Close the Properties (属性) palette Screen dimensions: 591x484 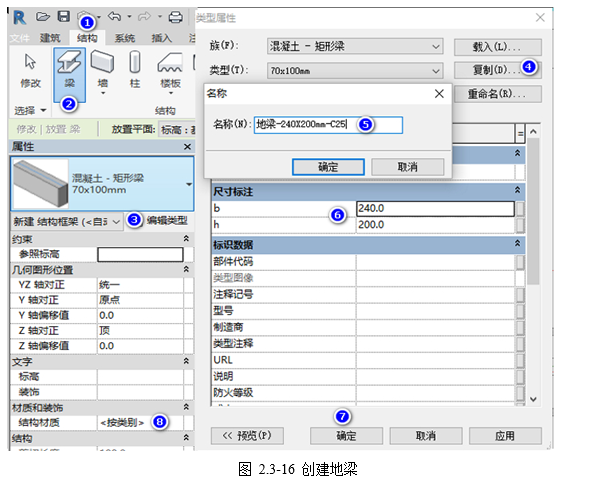click(187, 147)
